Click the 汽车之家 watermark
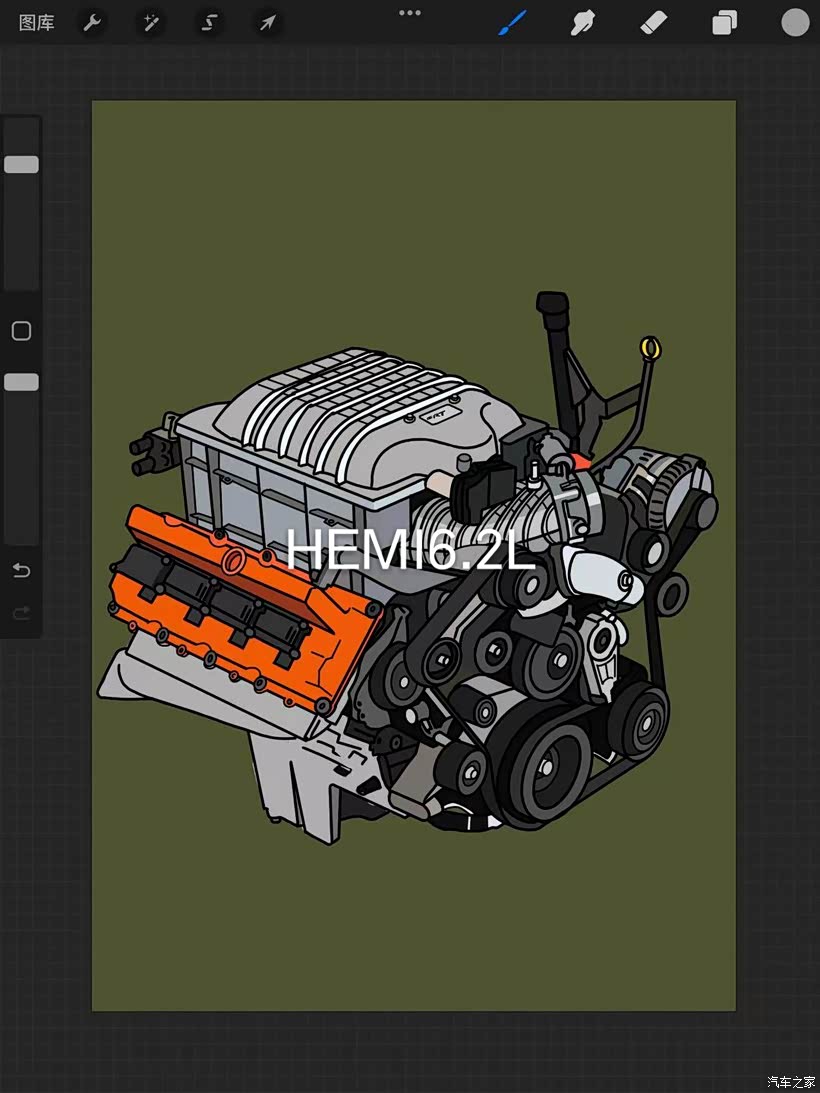820x1093 pixels. point(791,1081)
